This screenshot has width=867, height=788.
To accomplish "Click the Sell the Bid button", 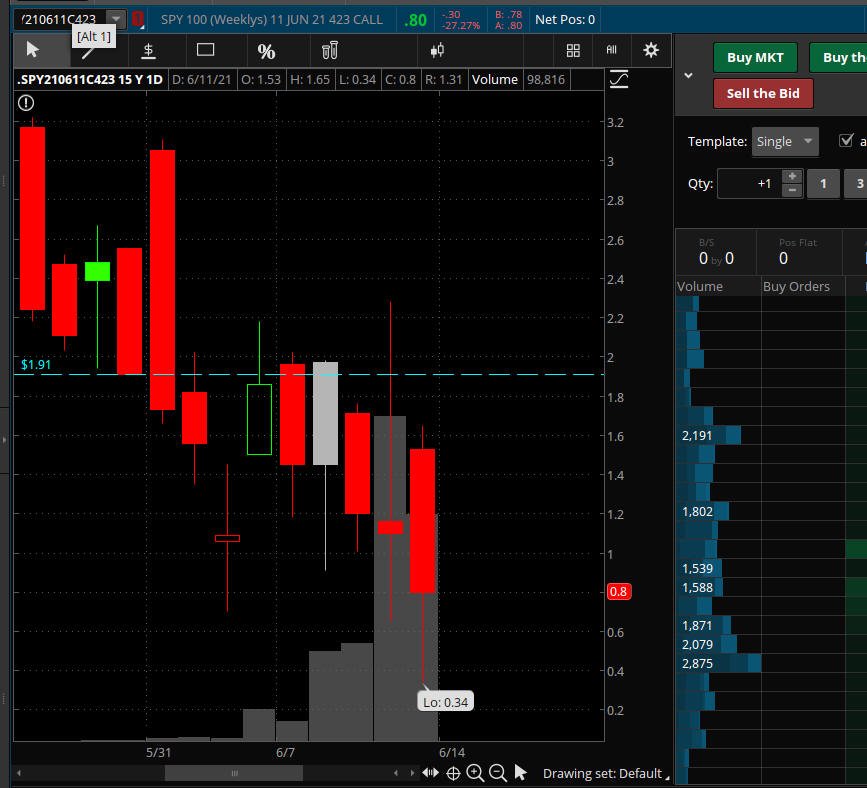I will 763,93.
